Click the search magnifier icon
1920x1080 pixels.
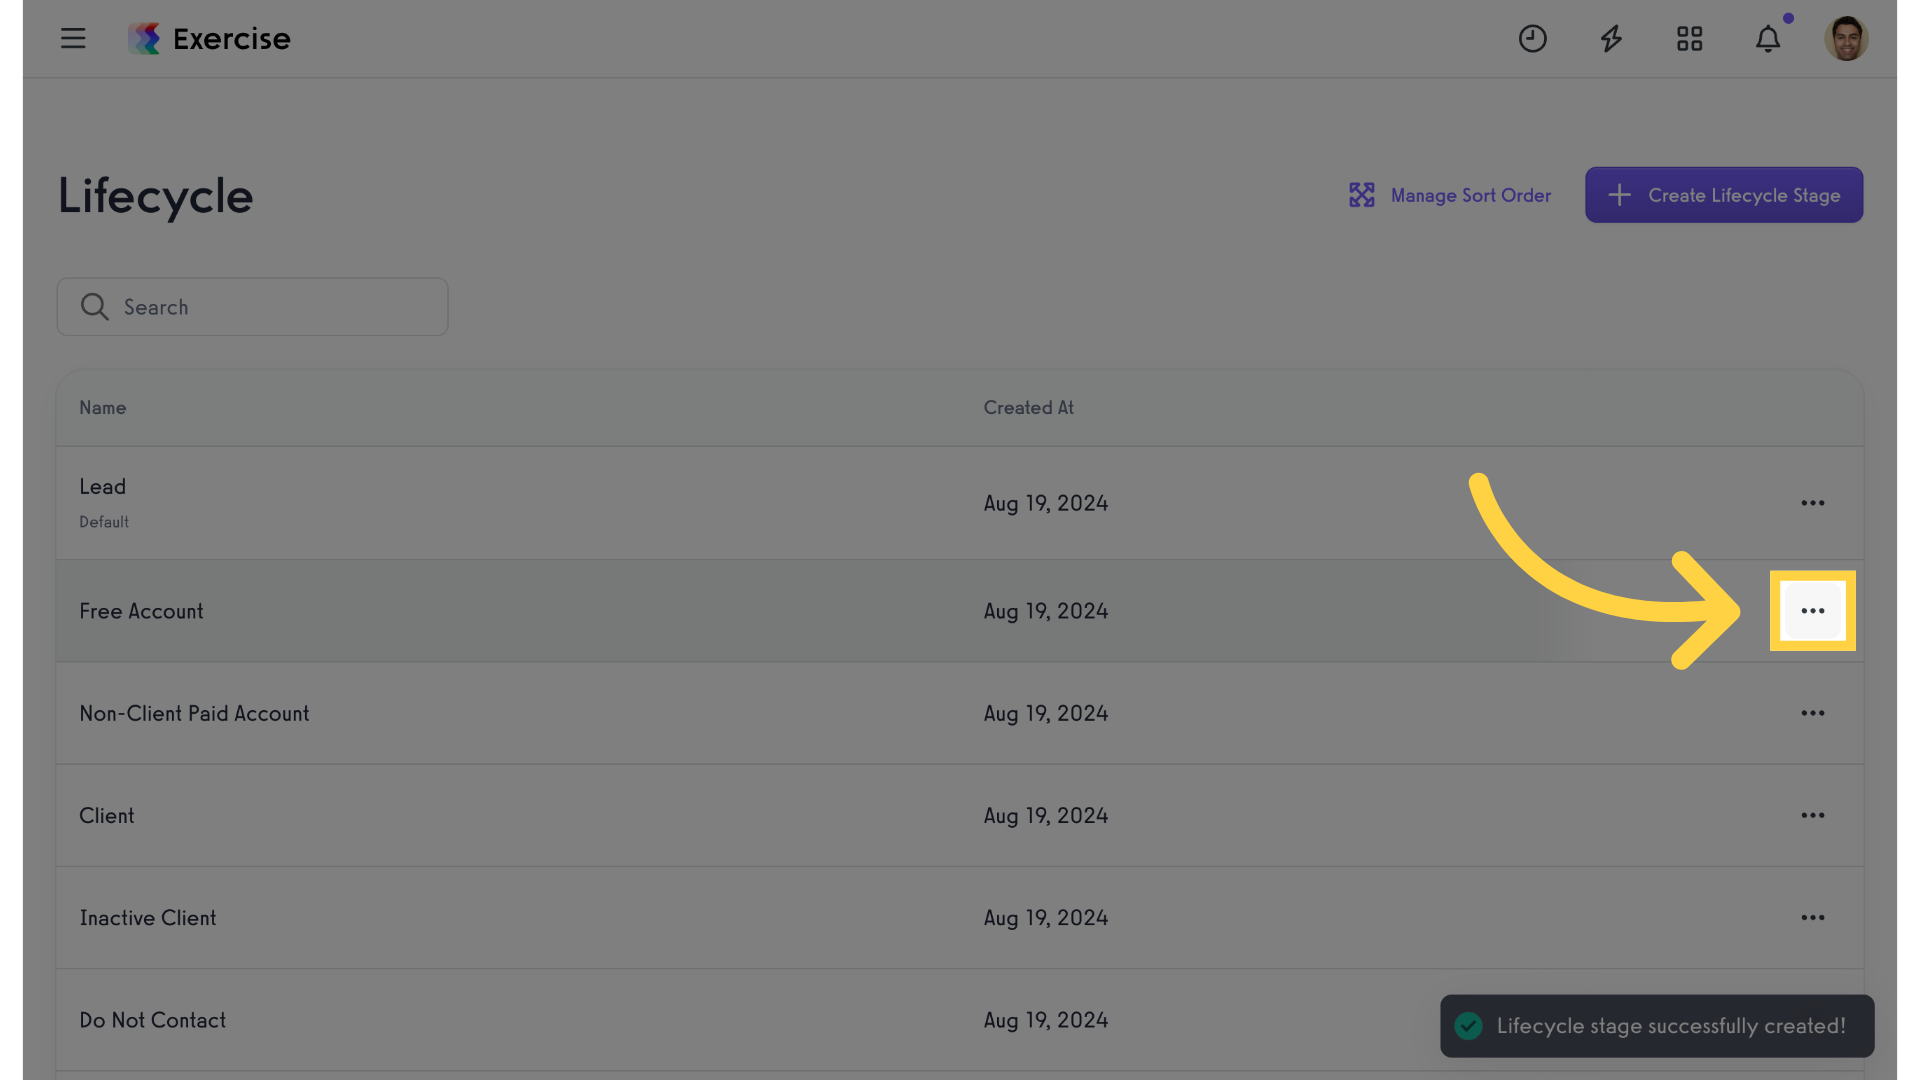[x=95, y=307]
